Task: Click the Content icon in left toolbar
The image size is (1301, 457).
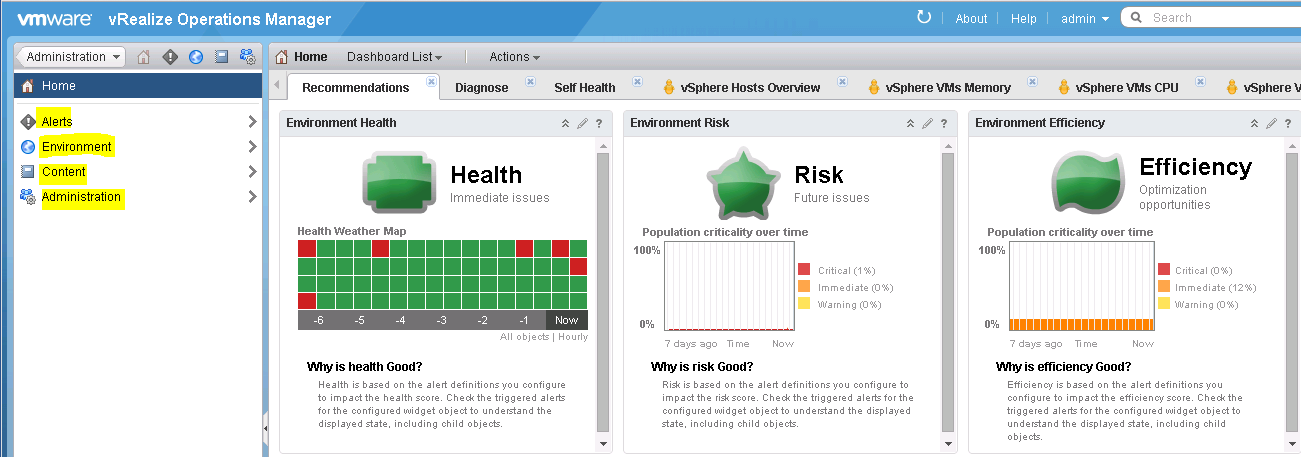Action: click(222, 57)
